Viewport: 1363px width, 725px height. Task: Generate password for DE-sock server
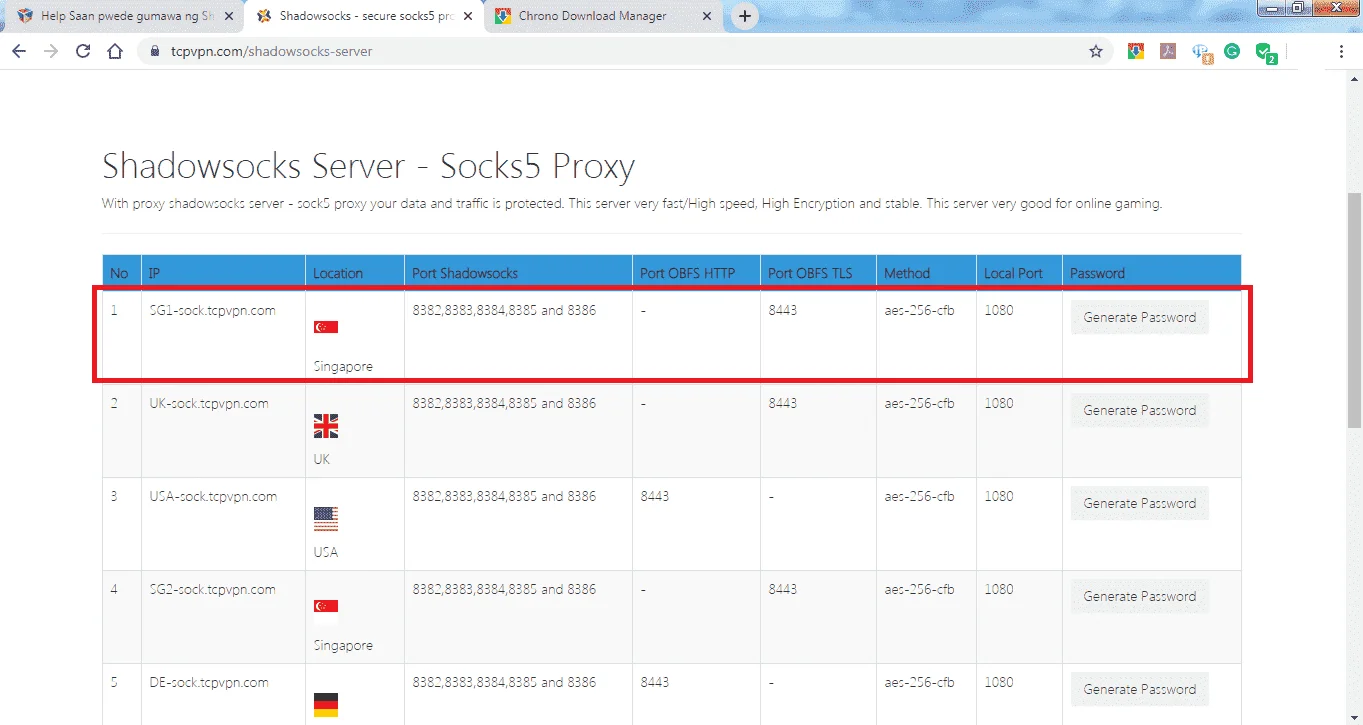[x=1139, y=689]
